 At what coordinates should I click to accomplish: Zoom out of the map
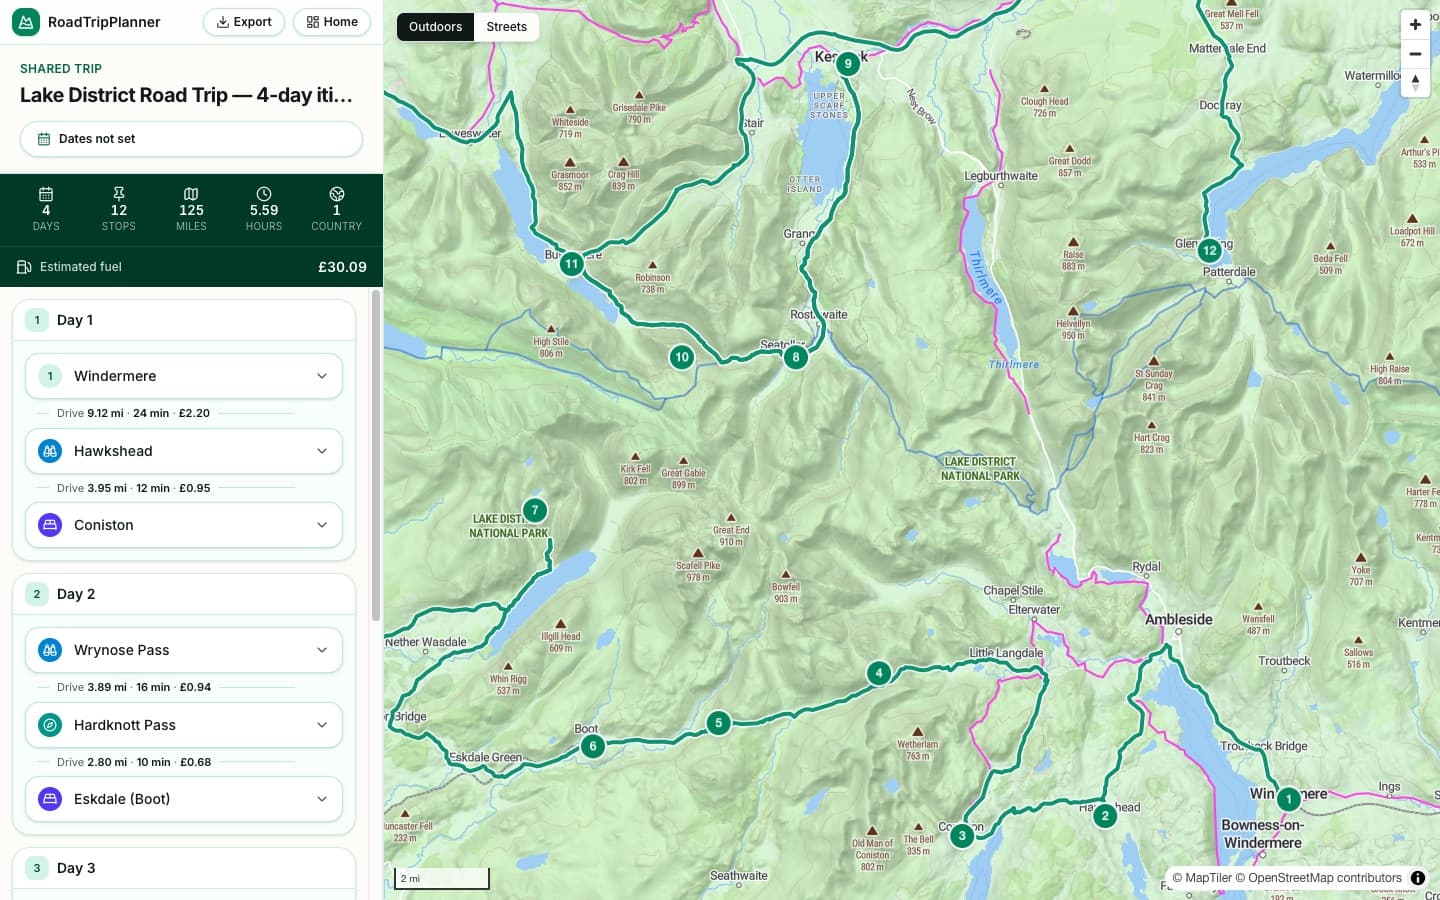click(x=1415, y=54)
